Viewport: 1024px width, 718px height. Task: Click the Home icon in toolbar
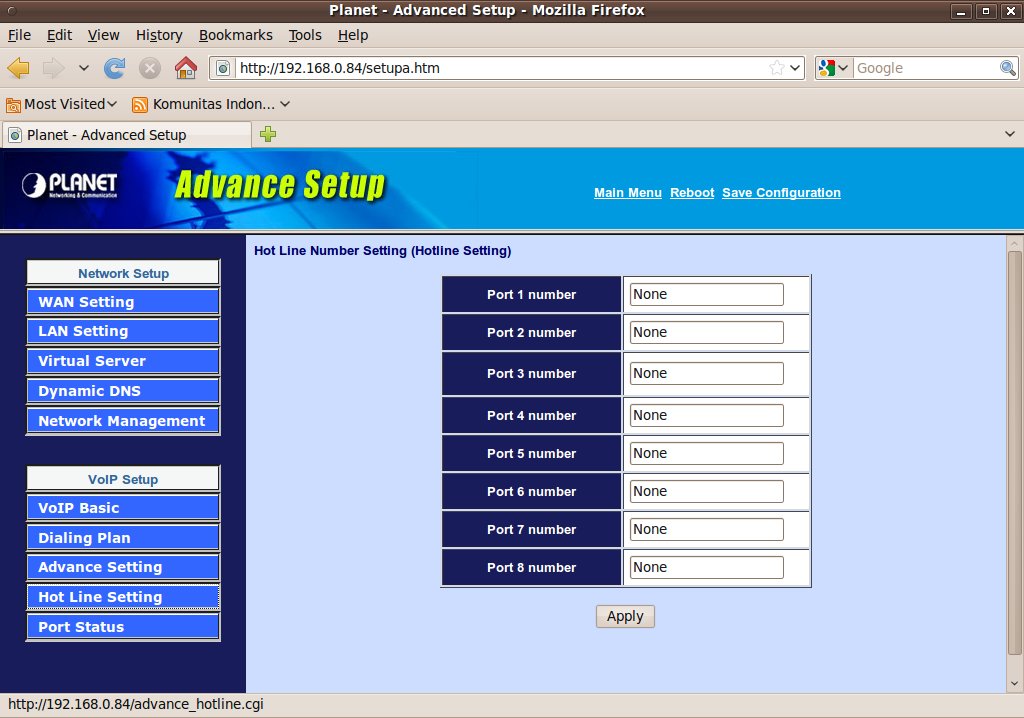[185, 68]
